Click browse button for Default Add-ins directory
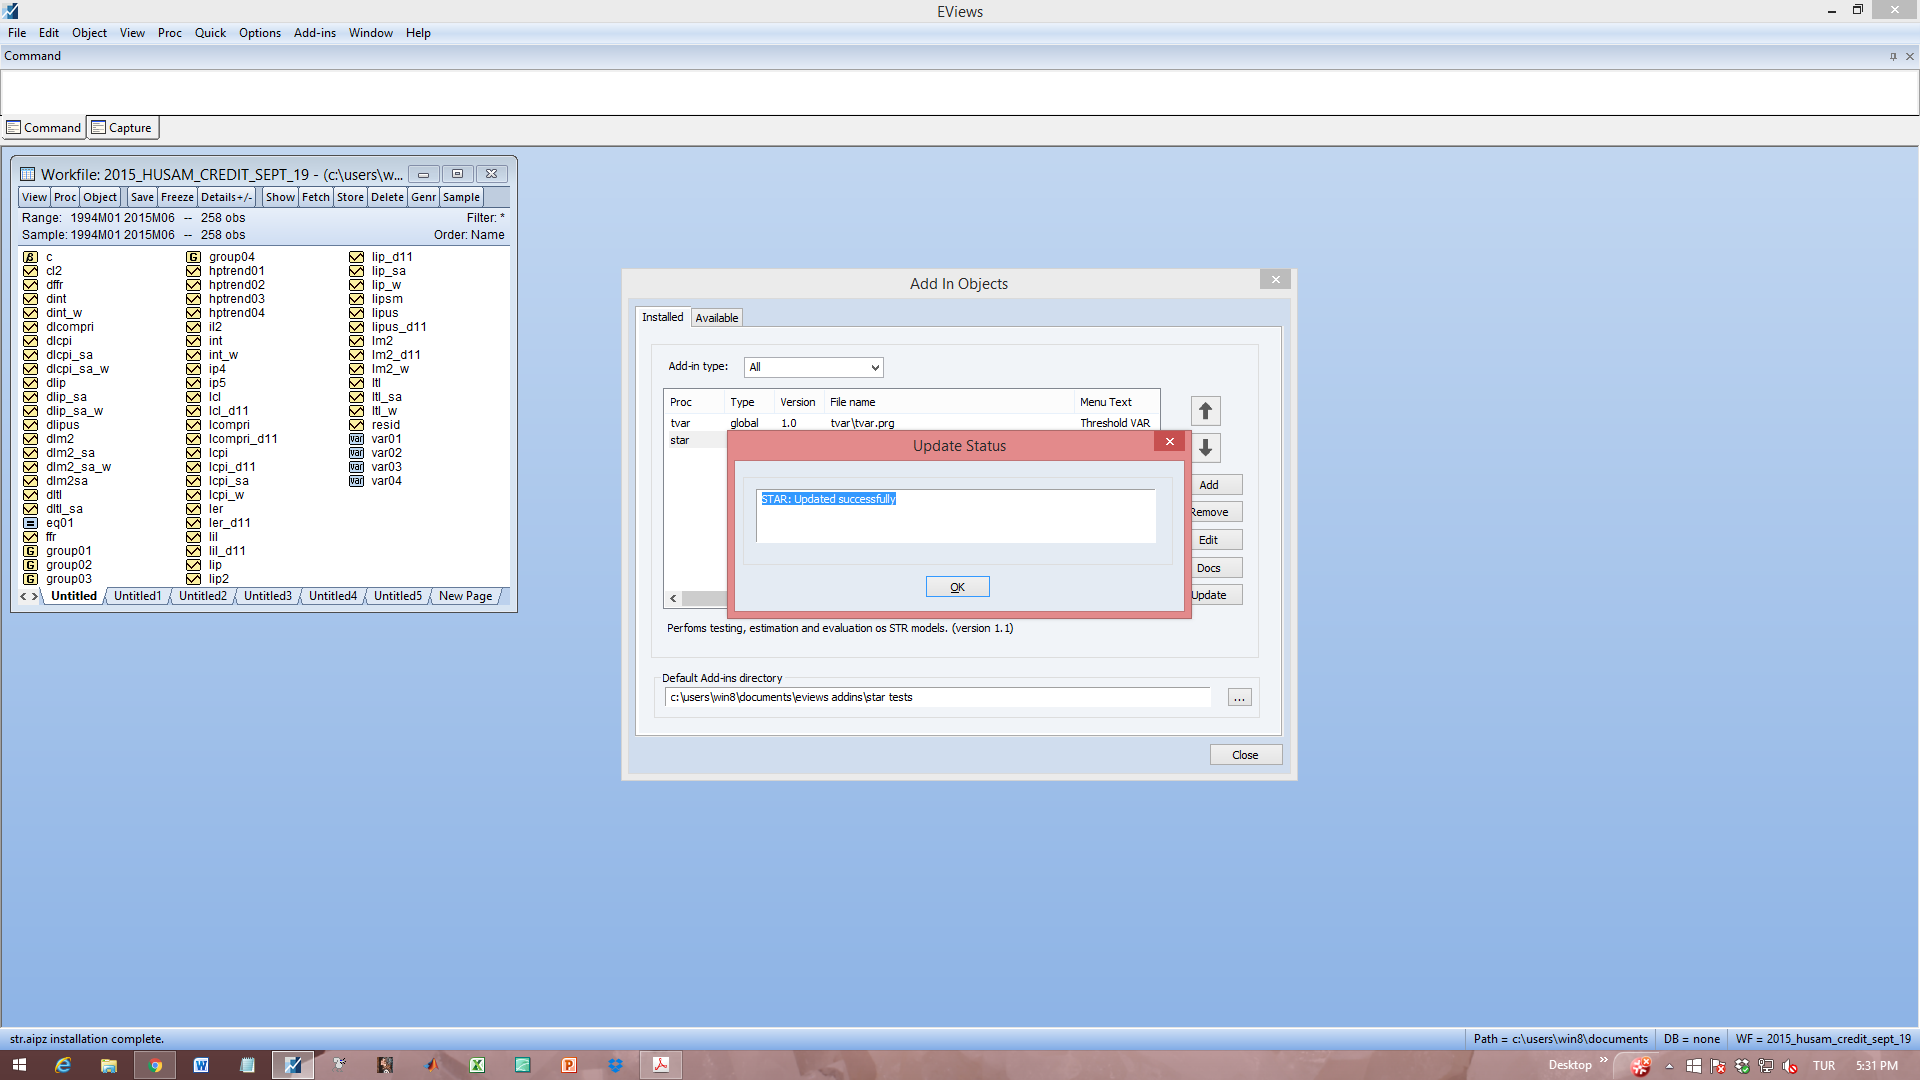 (x=1240, y=695)
